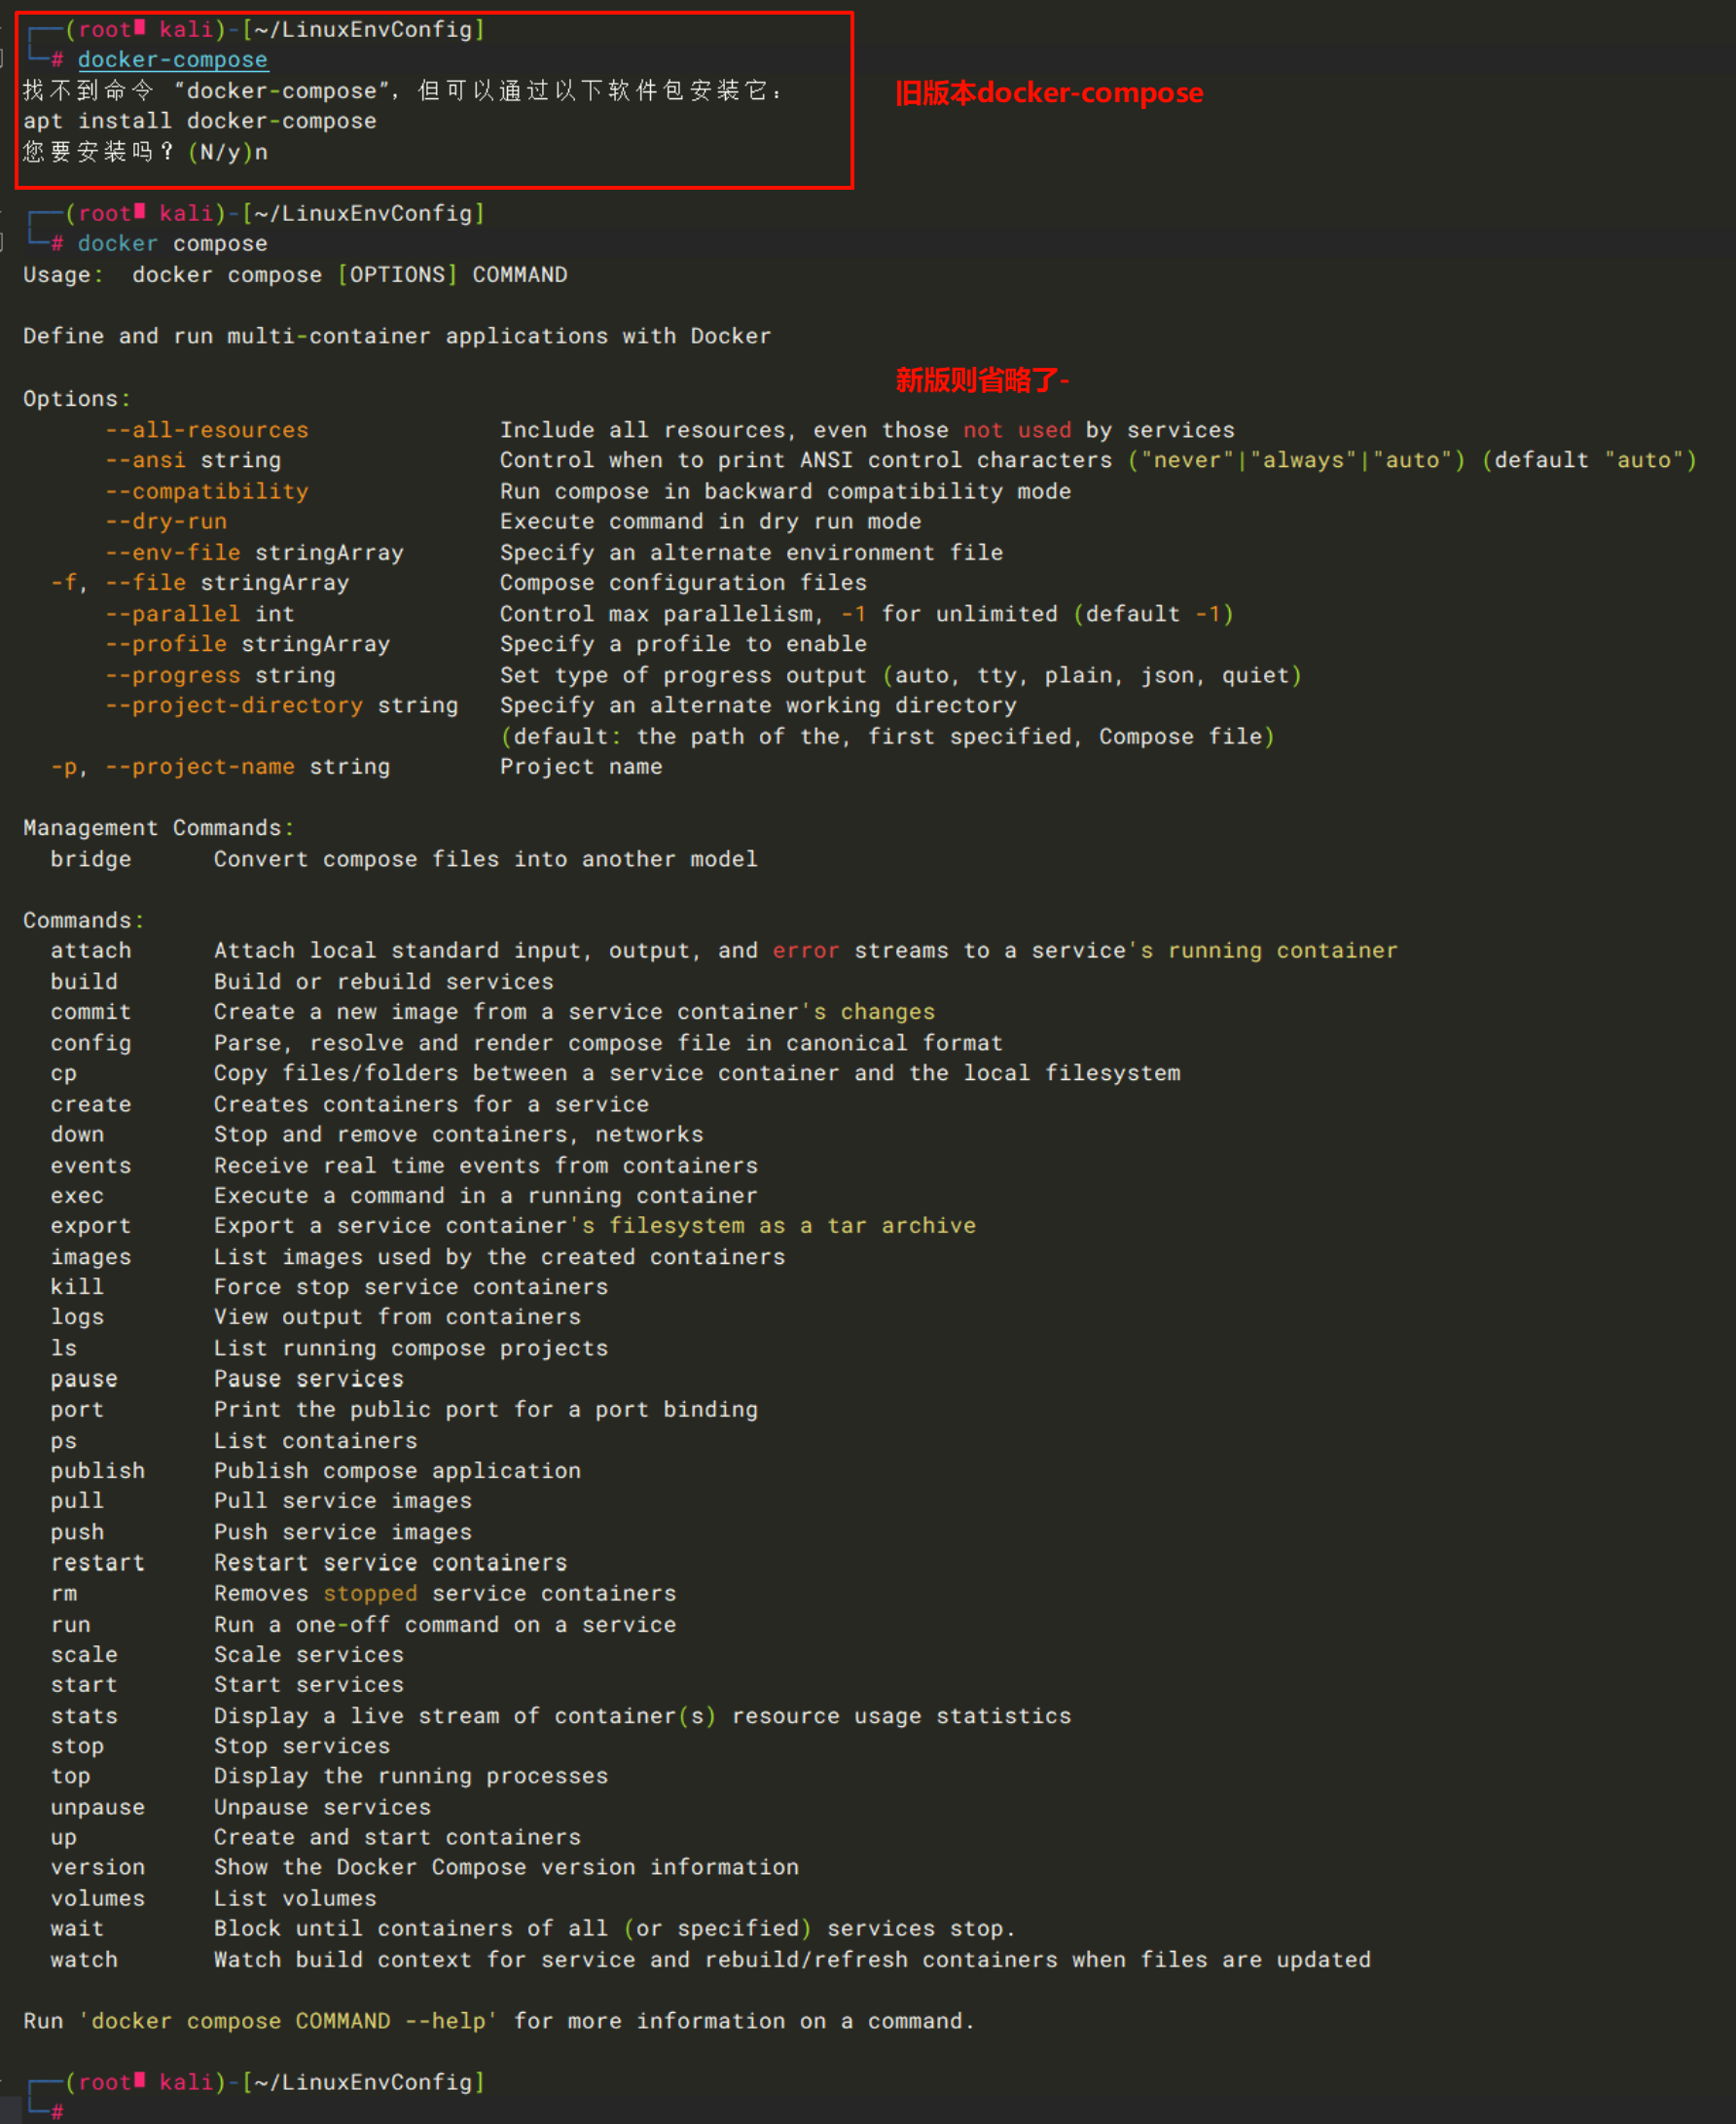Screen dimensions: 1736x2124
Task: Select the --all-resources option flag
Action: point(207,430)
